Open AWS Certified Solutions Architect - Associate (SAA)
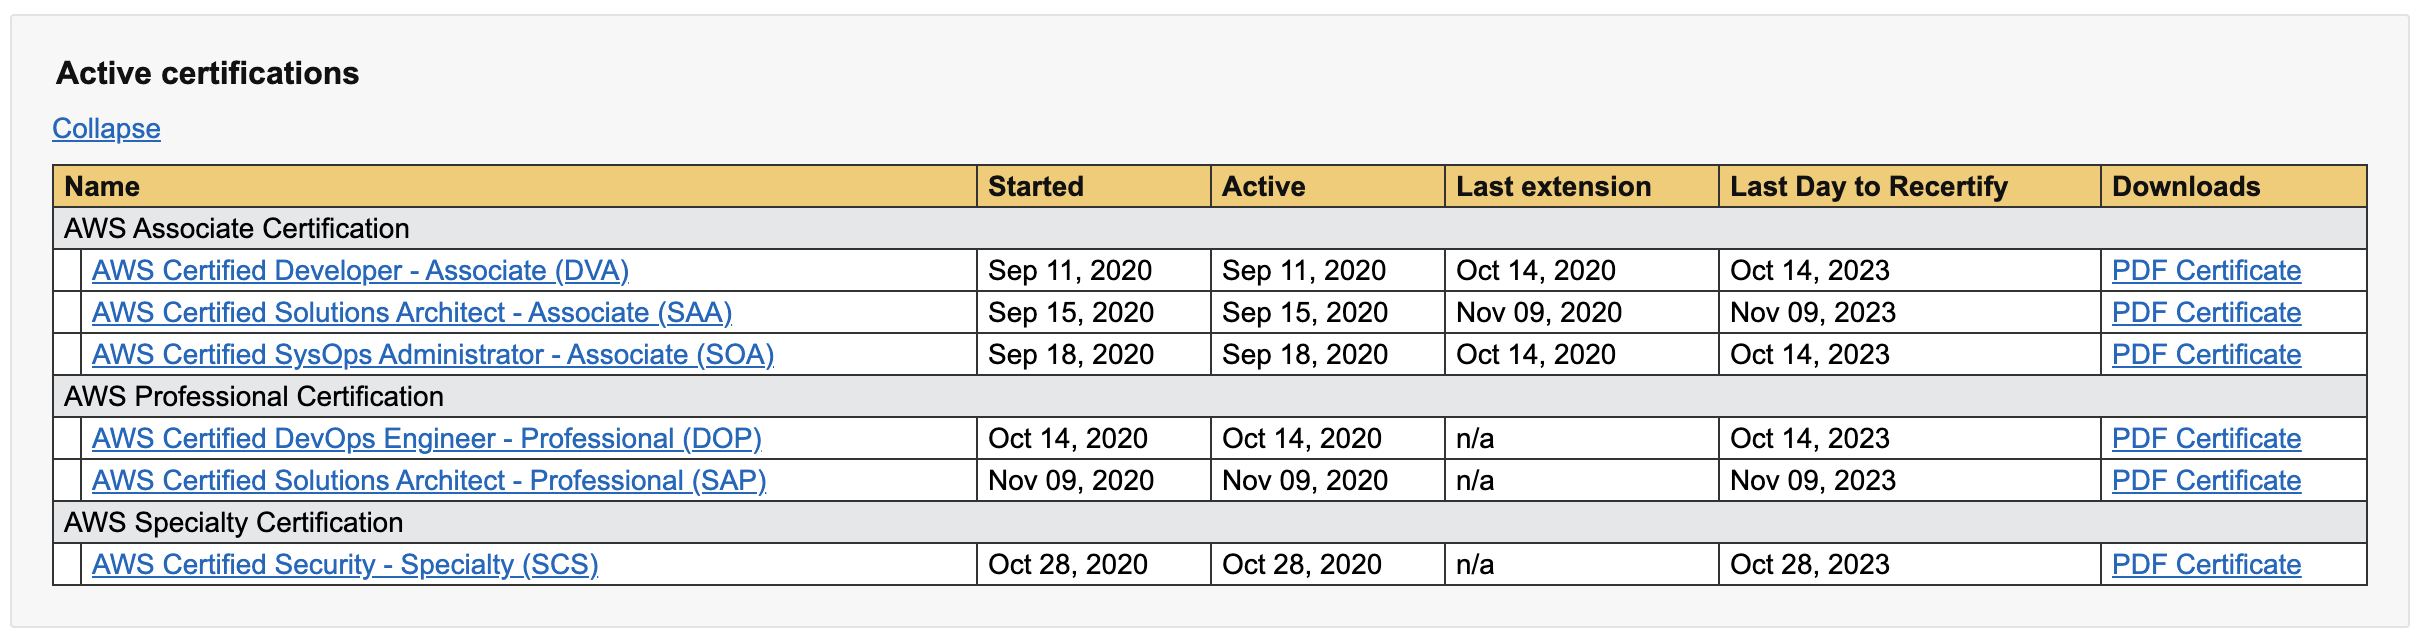 (412, 312)
